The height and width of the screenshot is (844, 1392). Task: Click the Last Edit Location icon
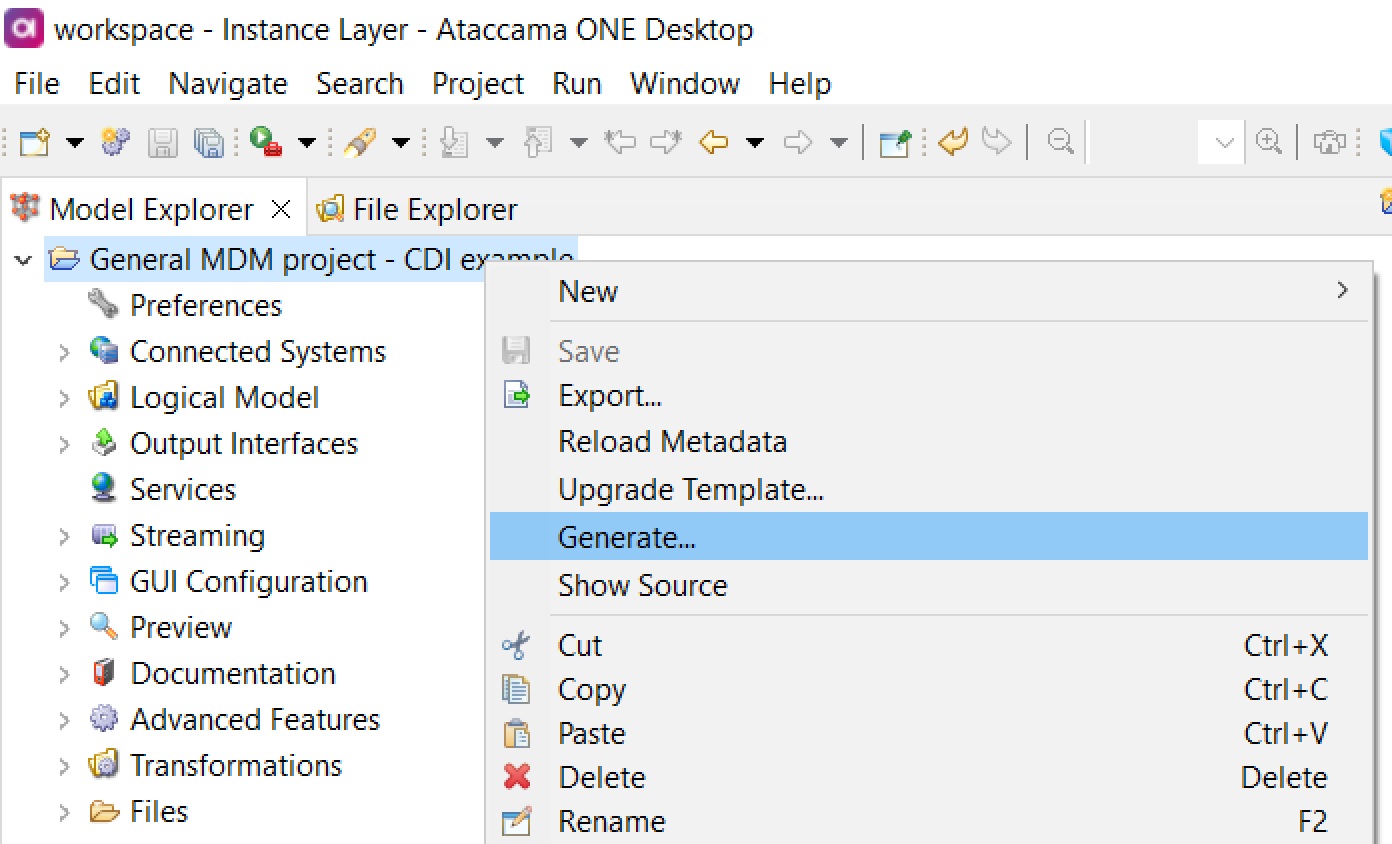pos(620,143)
